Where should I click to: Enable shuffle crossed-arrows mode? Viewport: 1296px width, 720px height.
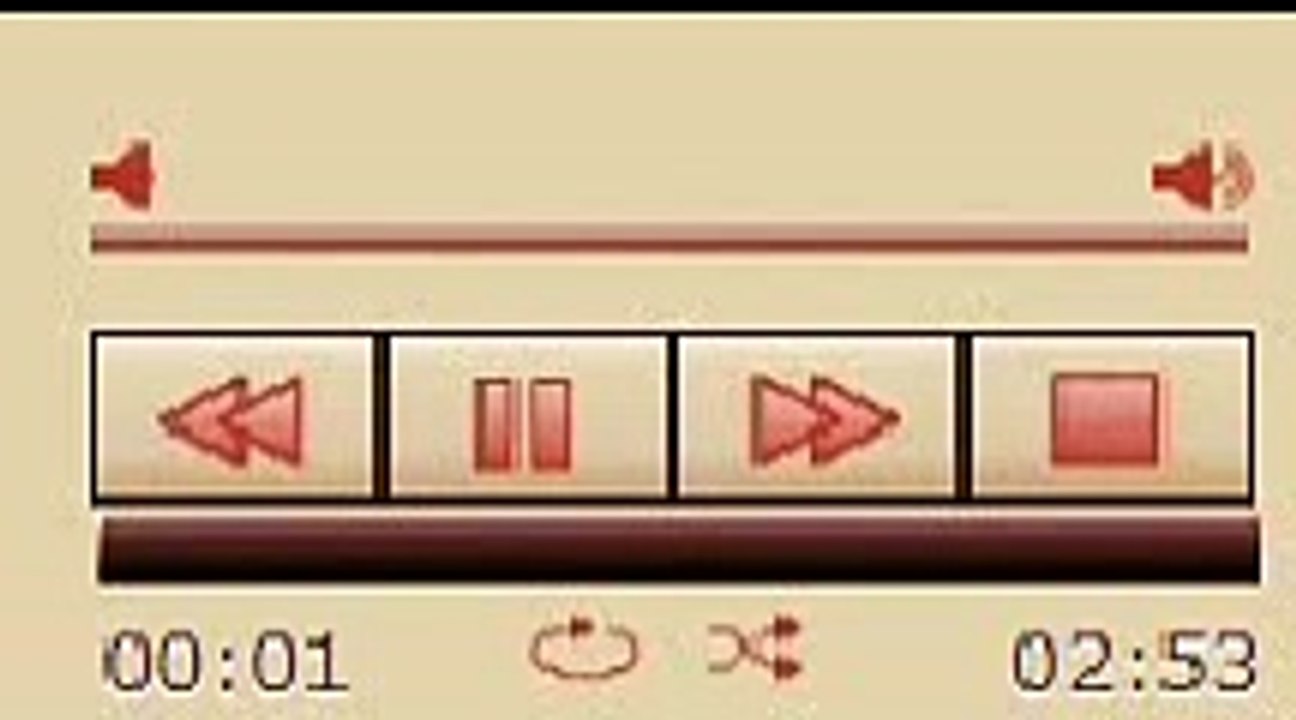[x=755, y=648]
